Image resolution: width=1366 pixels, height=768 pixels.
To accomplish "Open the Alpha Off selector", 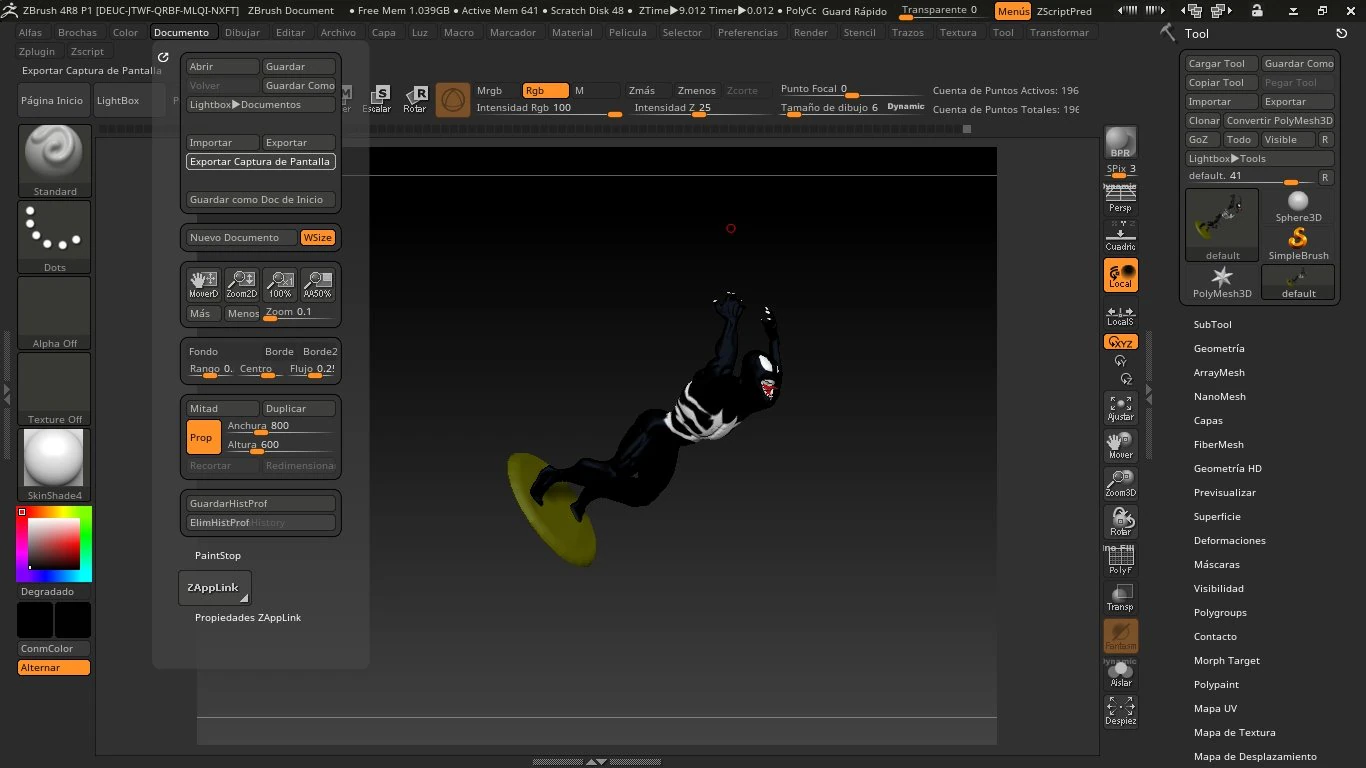I will click(x=54, y=313).
